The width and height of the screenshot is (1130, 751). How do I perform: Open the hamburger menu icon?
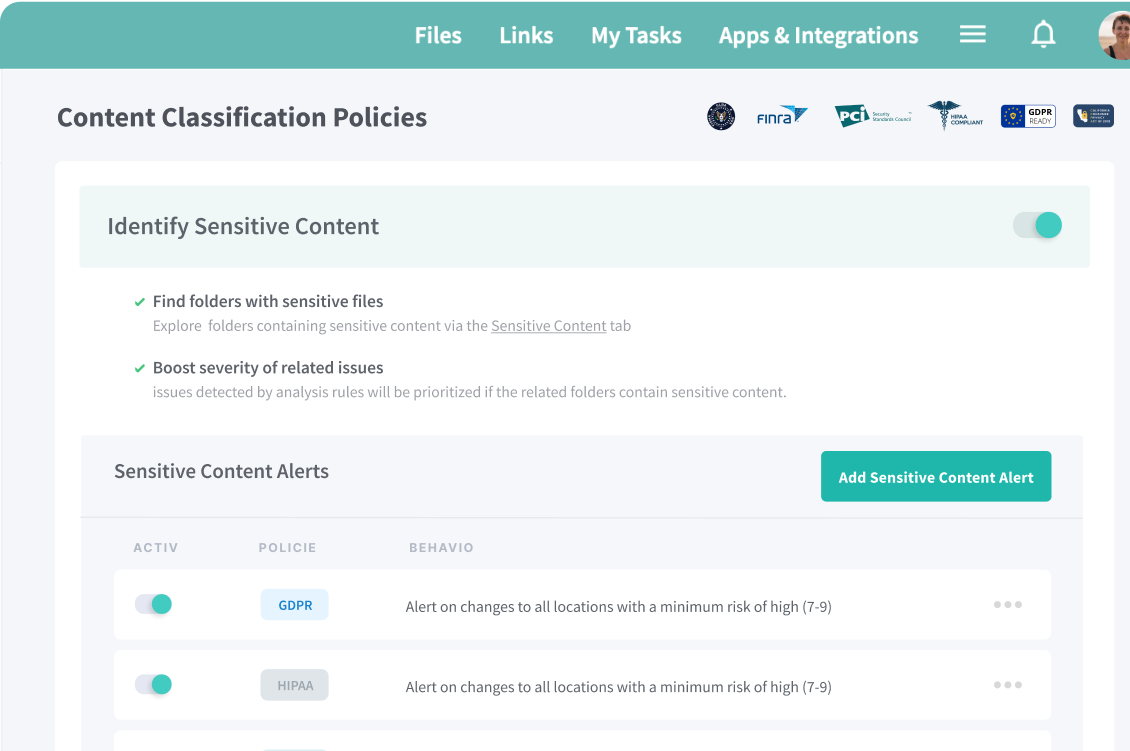pos(972,35)
